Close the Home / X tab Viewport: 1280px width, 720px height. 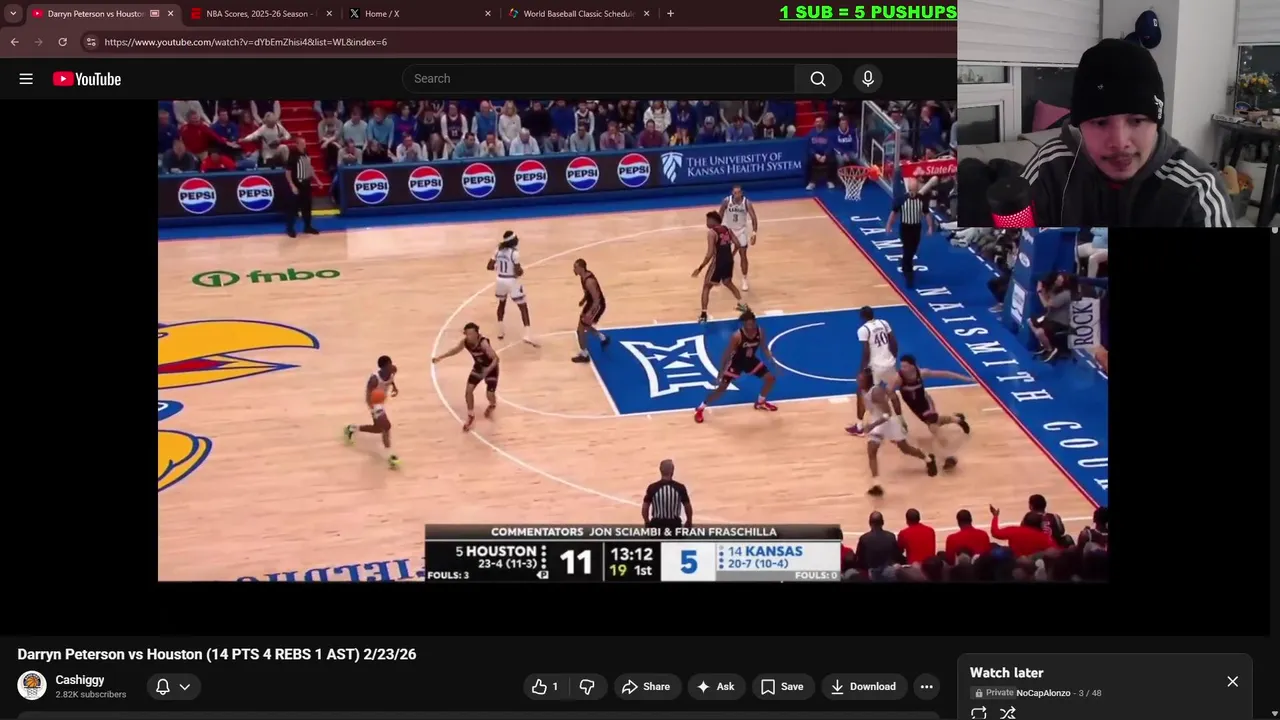coord(488,14)
